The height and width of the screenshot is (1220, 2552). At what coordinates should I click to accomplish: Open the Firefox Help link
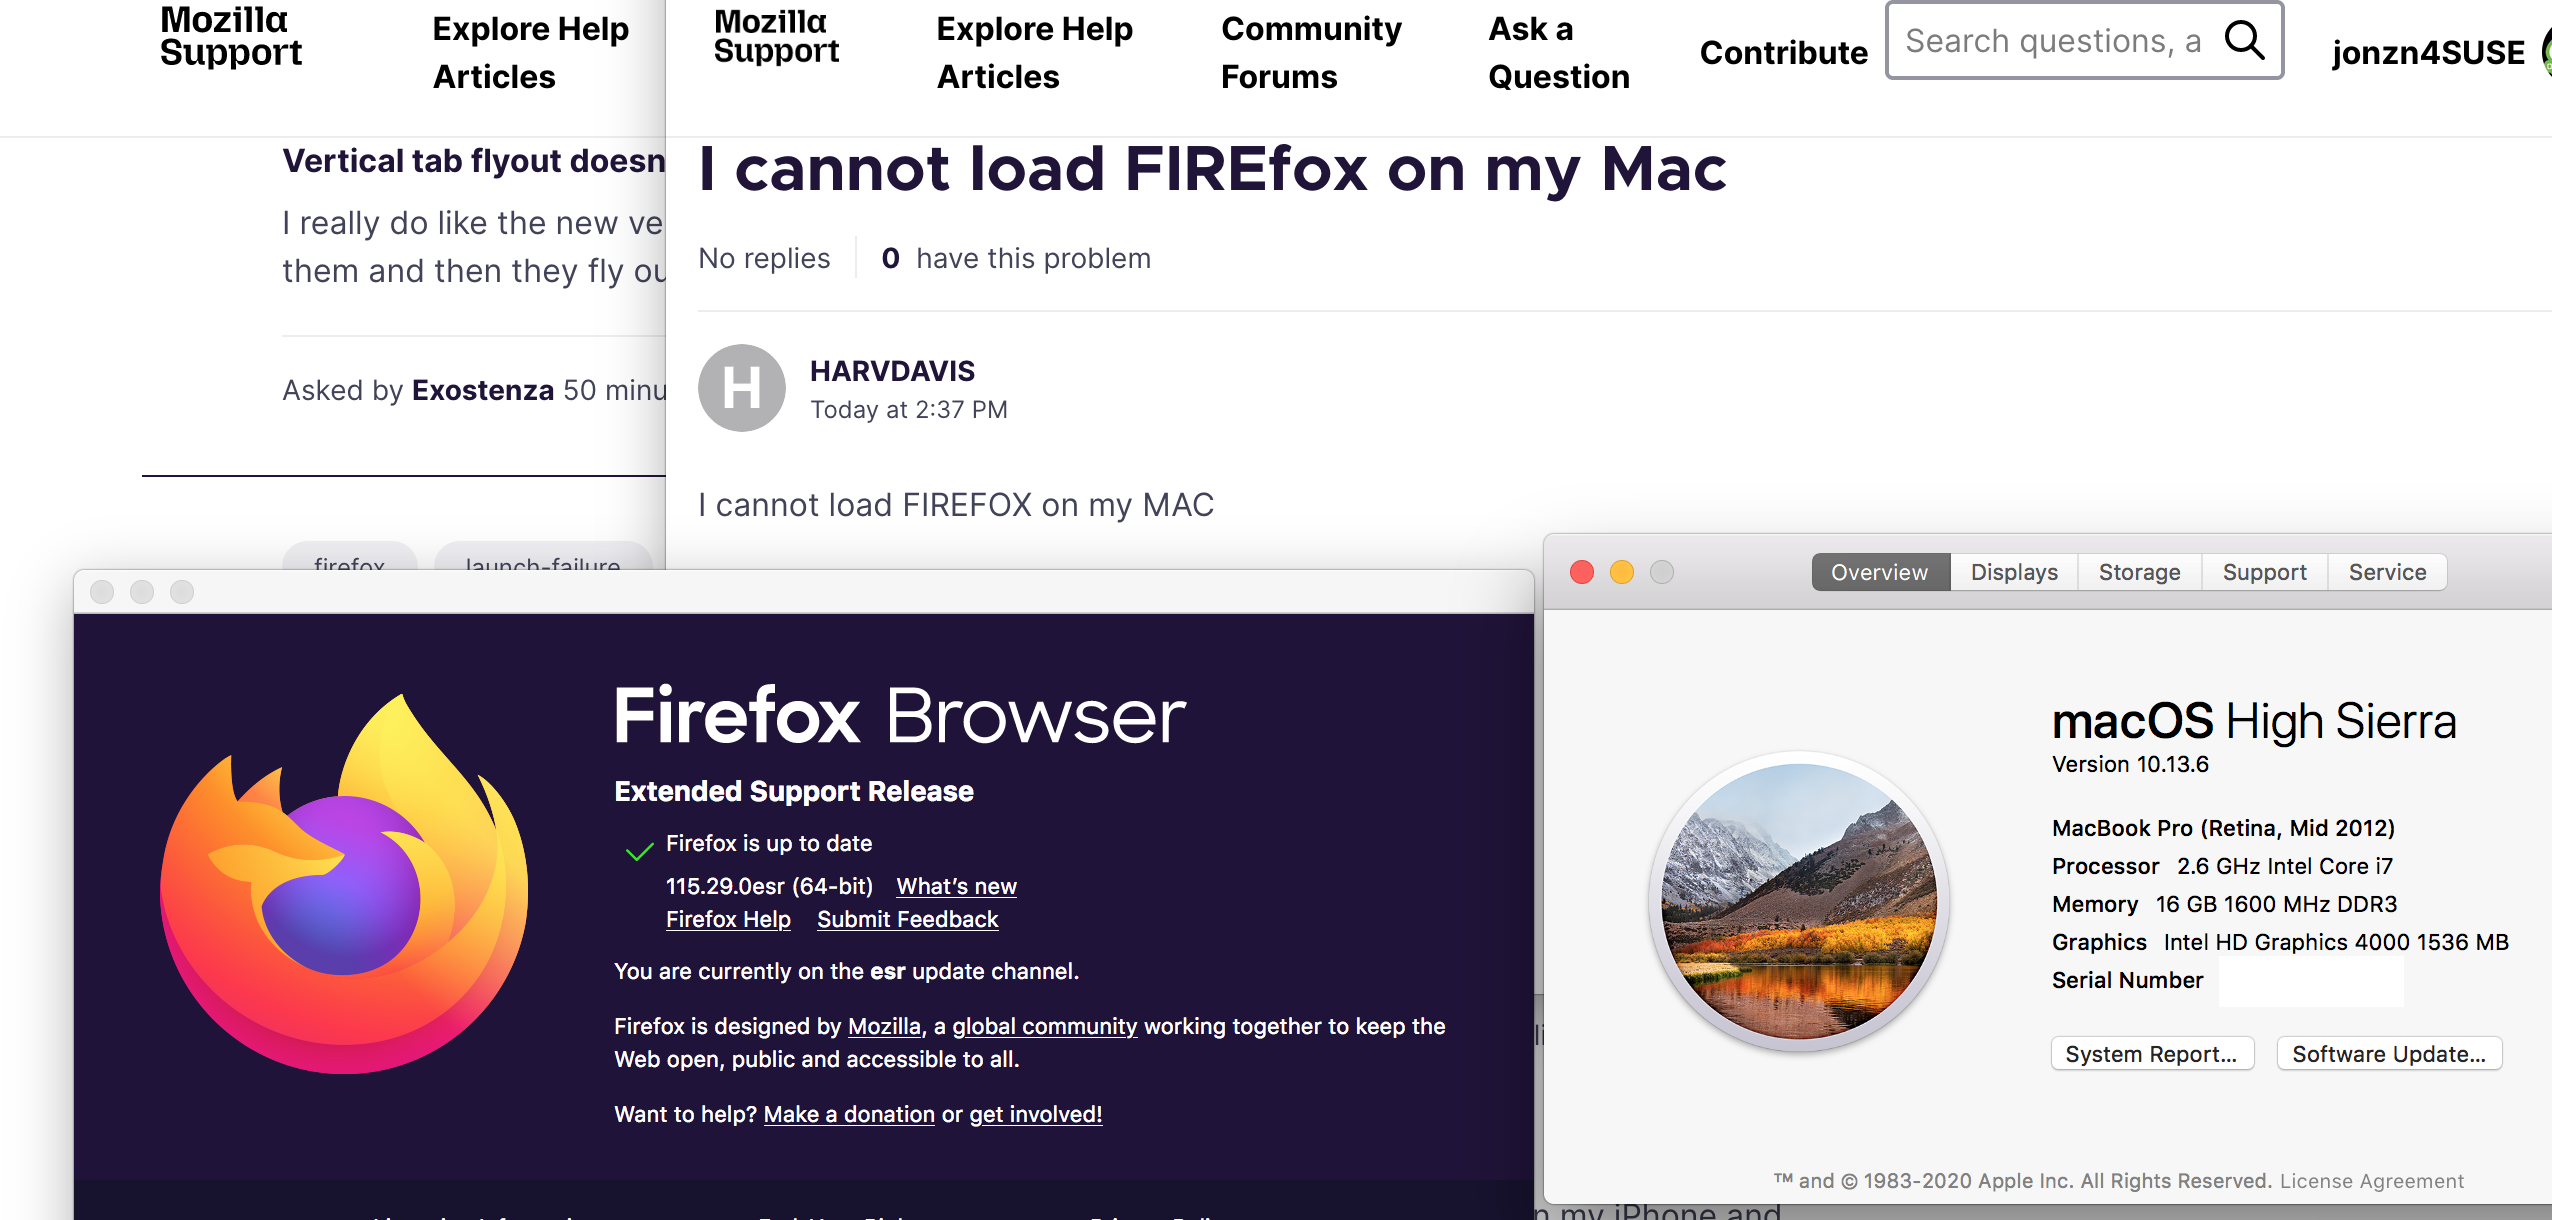point(728,919)
